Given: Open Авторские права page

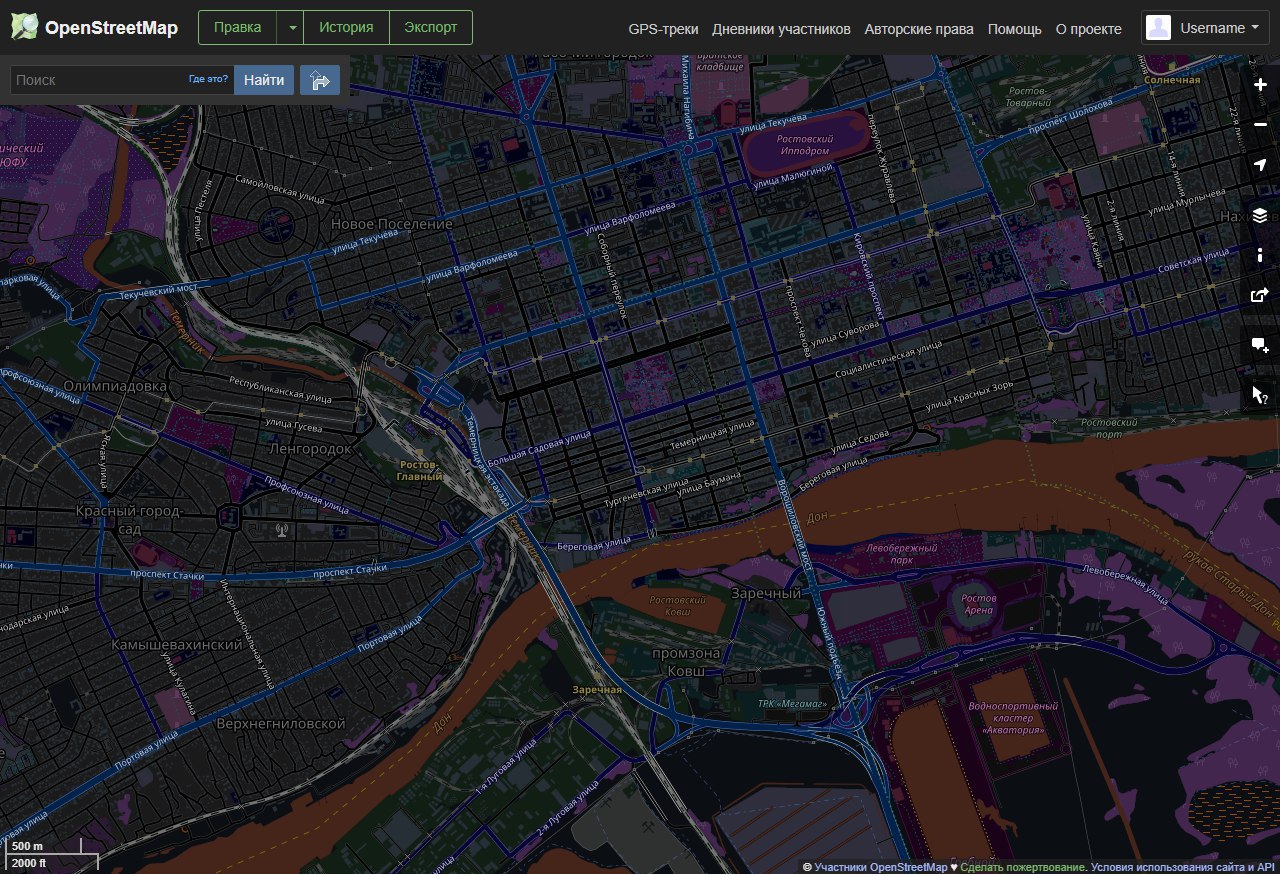Looking at the screenshot, I should click(919, 29).
